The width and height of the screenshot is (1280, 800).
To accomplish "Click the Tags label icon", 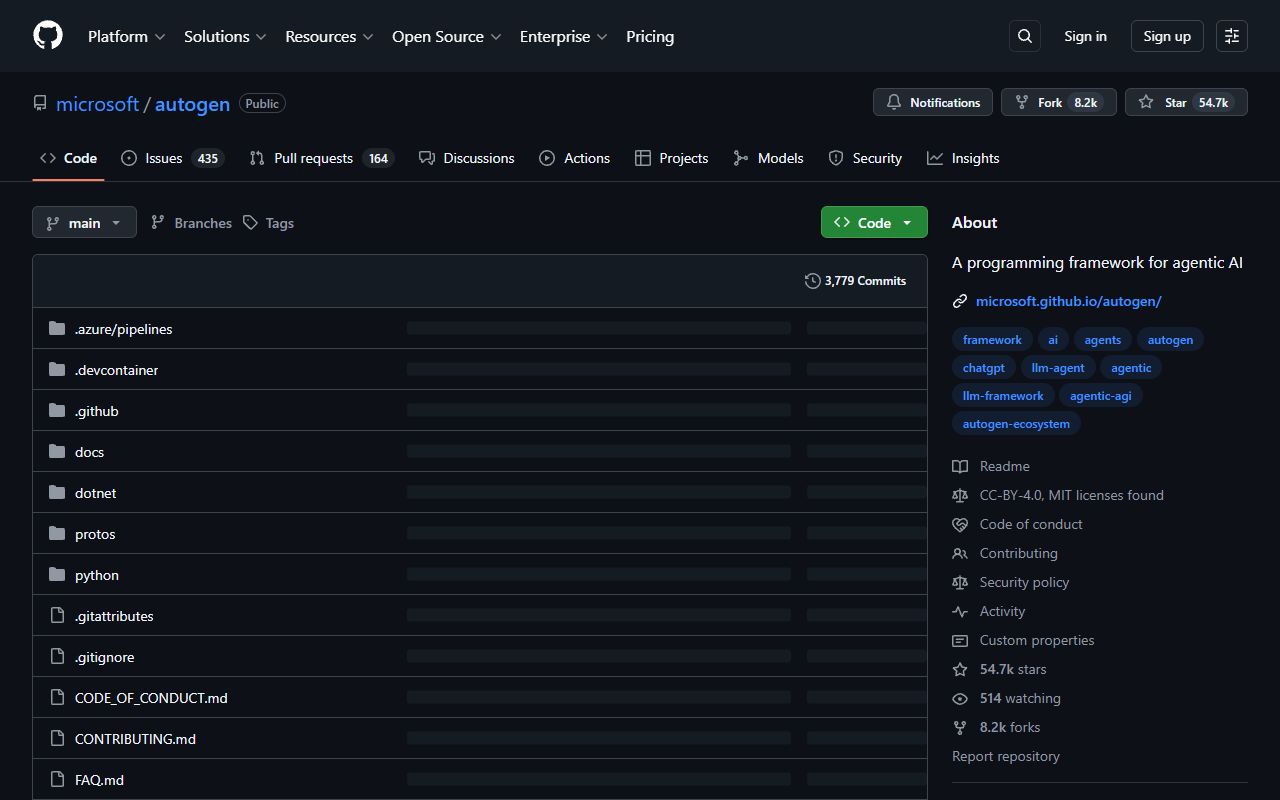I will 254,222.
